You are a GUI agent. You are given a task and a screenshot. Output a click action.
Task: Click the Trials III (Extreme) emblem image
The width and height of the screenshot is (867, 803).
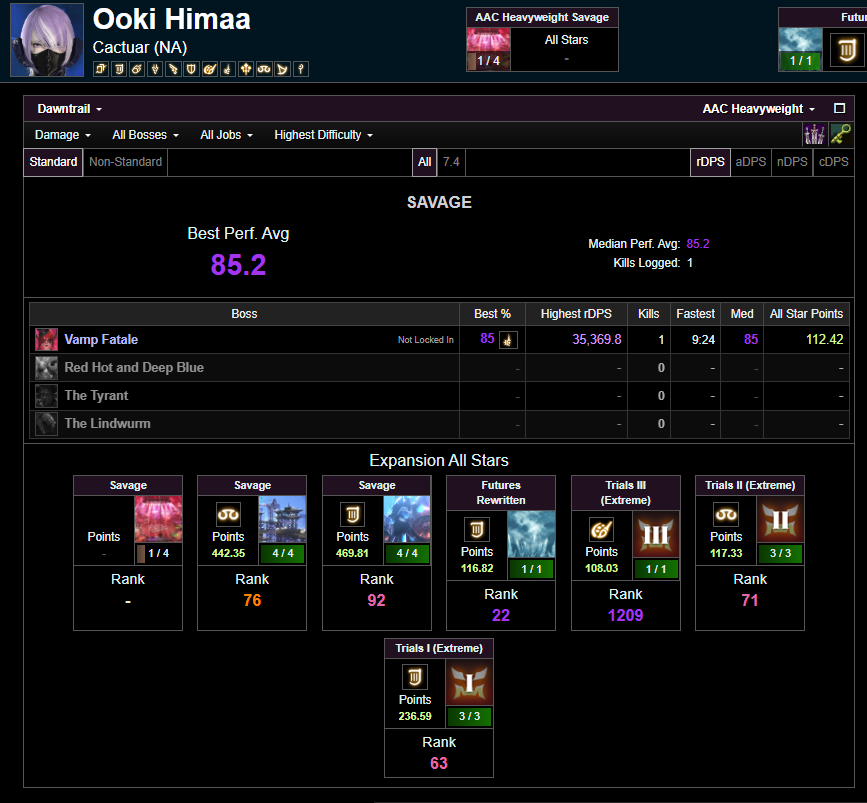pyautogui.click(x=656, y=534)
